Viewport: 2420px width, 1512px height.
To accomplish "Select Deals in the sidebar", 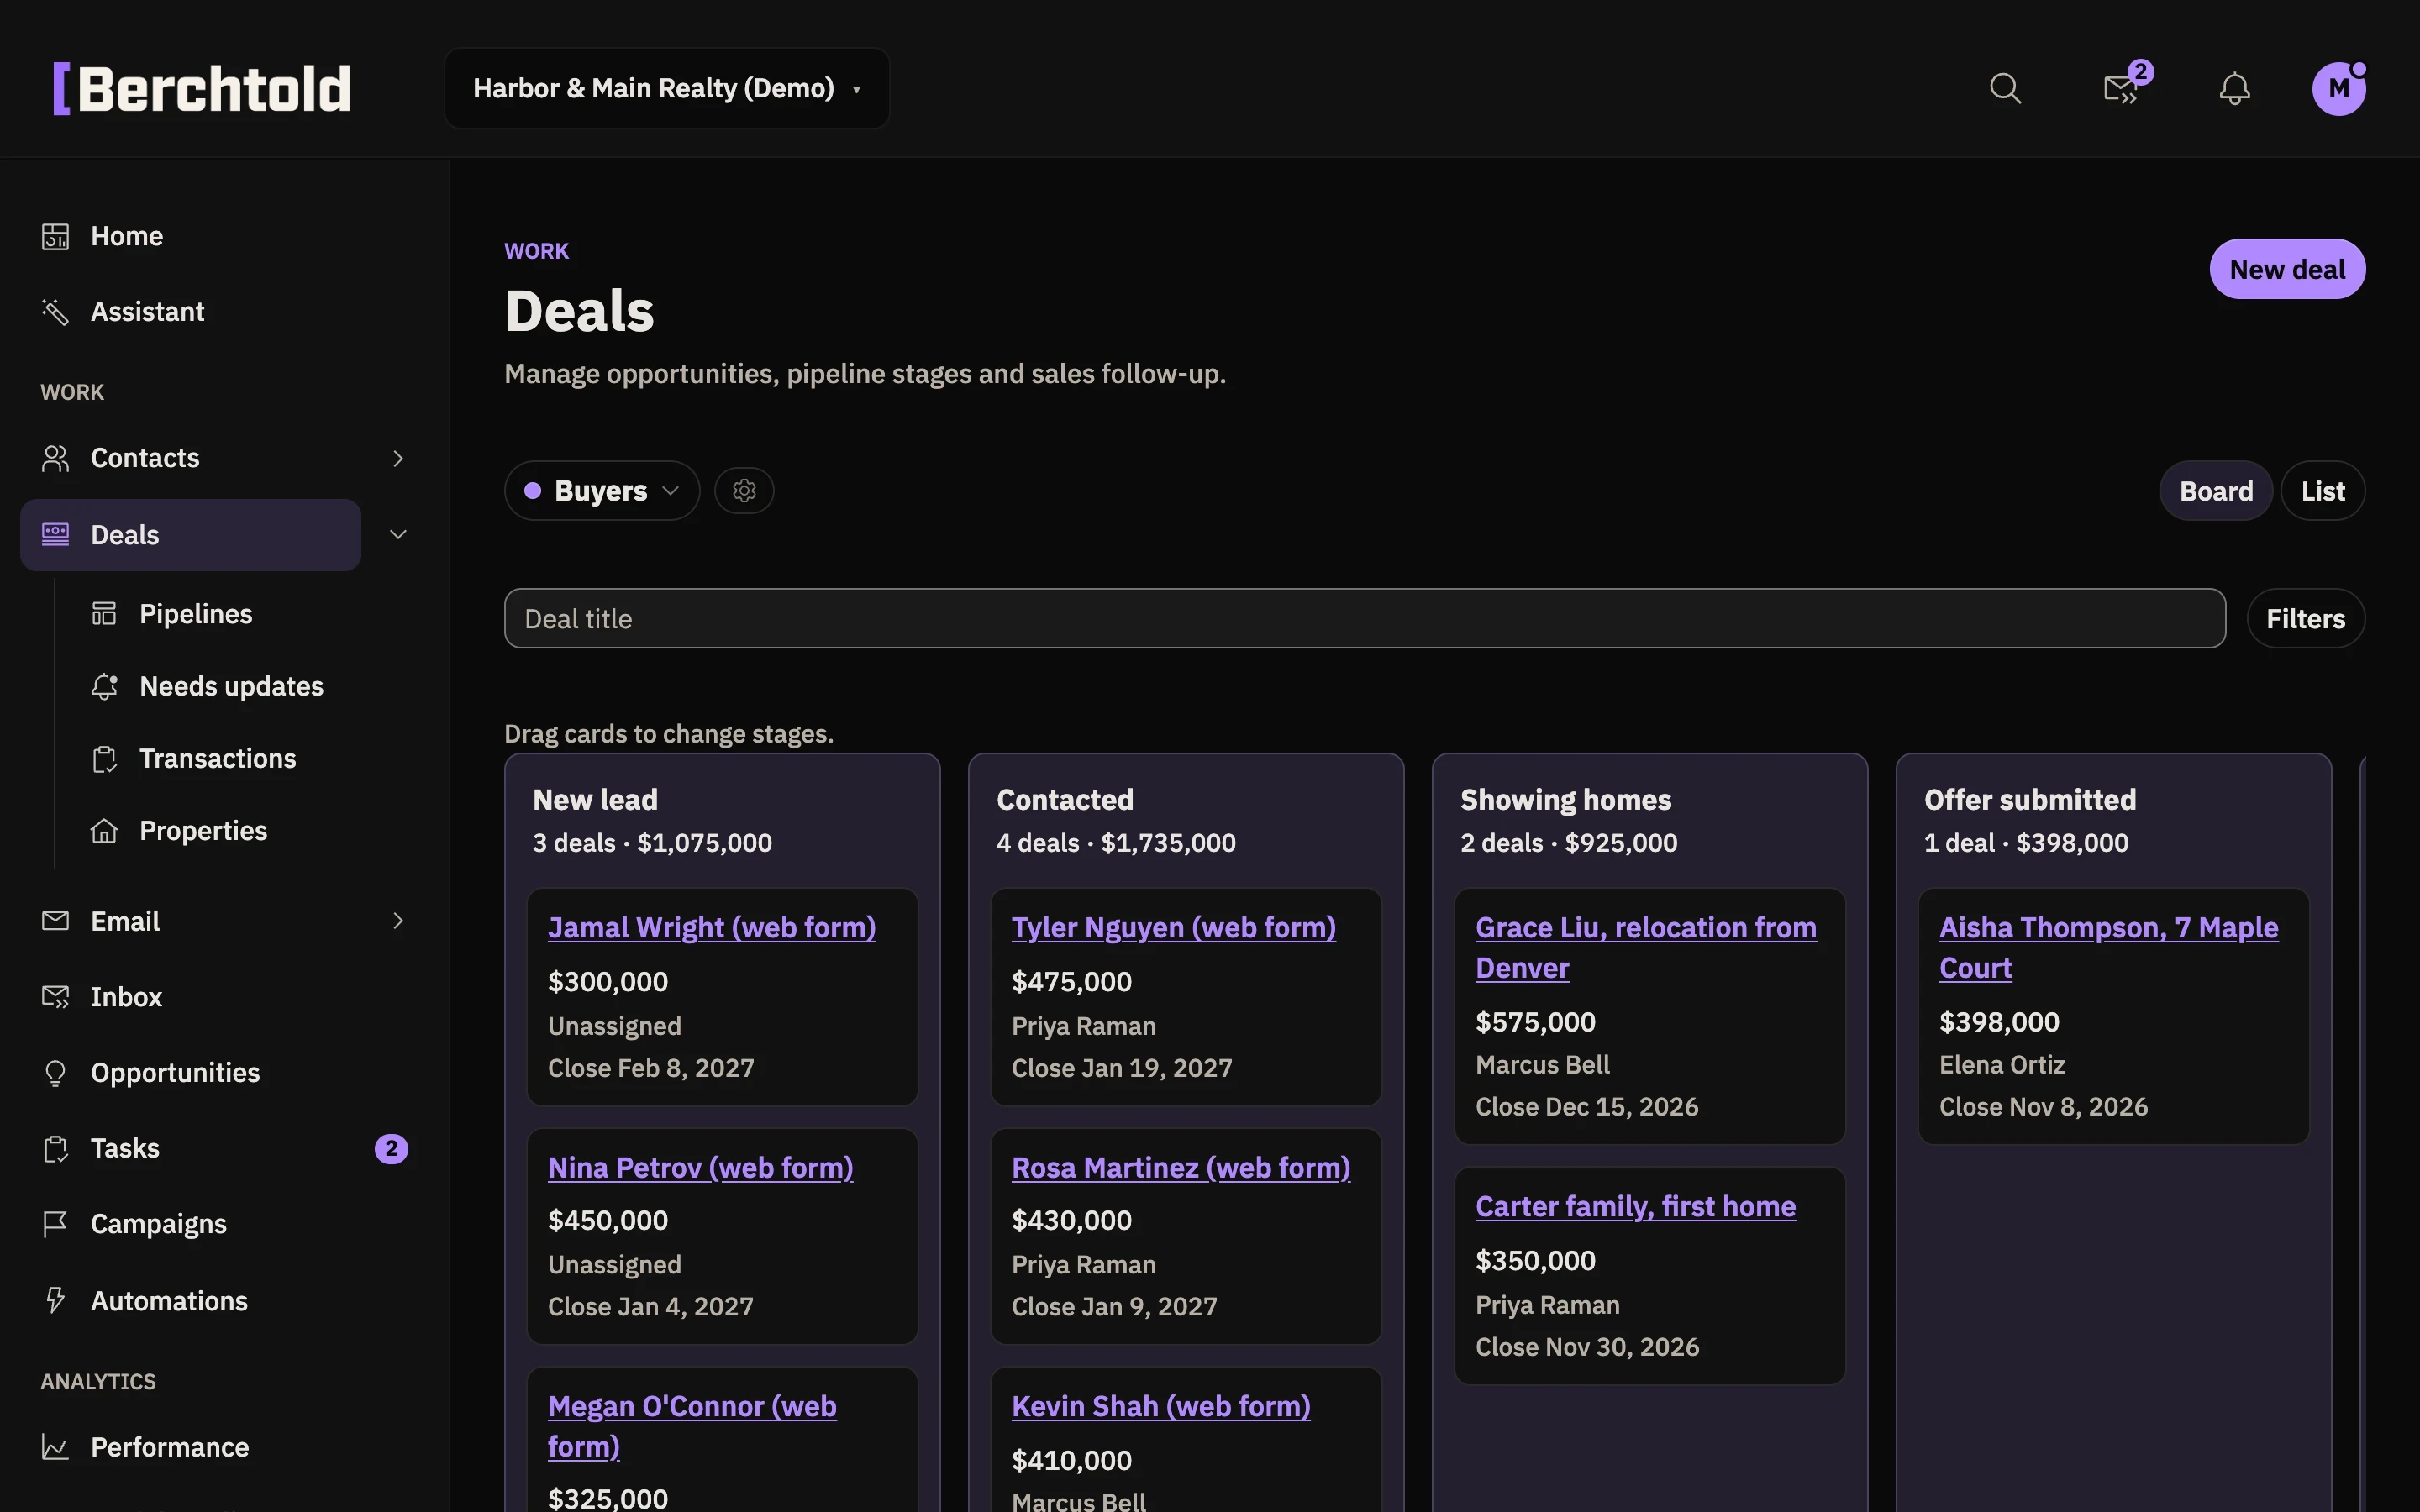I will tap(190, 535).
